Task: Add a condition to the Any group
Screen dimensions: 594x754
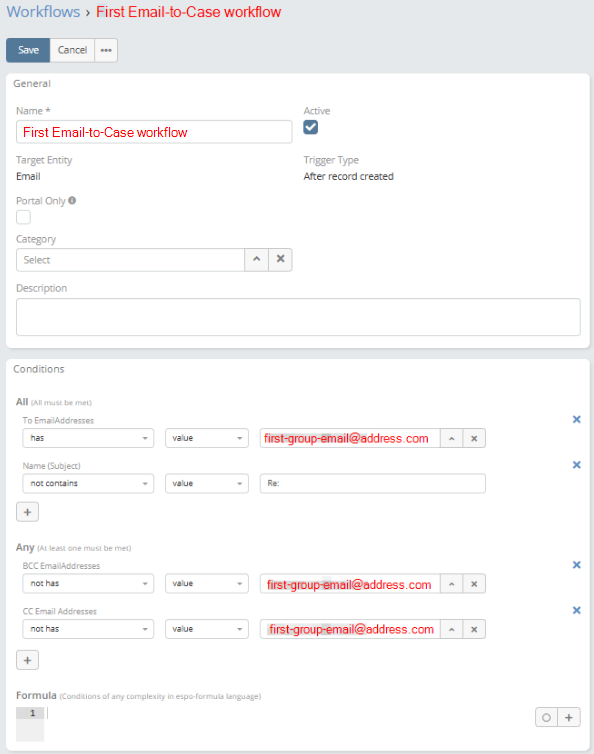Action: pyautogui.click(x=27, y=660)
